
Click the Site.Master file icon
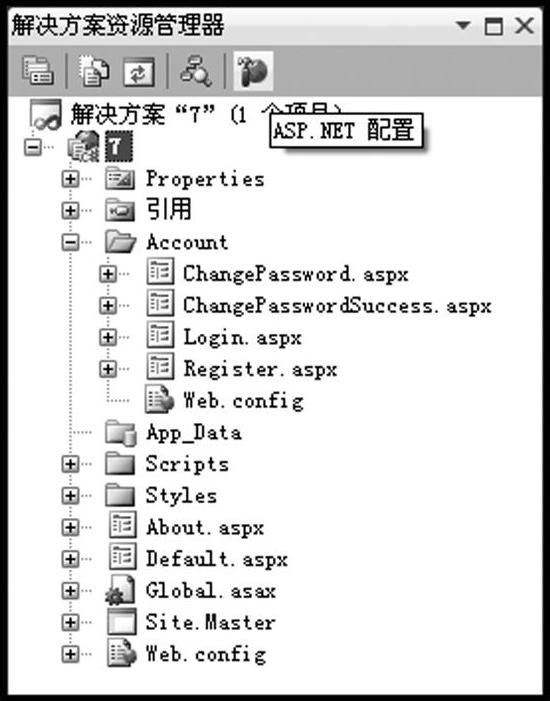[x=122, y=621]
